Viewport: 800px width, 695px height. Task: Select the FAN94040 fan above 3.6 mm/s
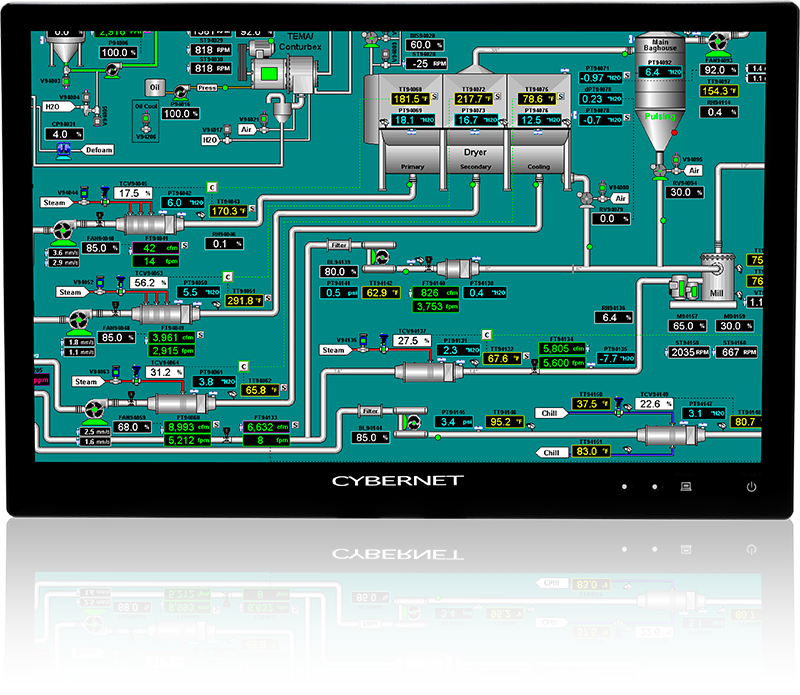[x=64, y=231]
